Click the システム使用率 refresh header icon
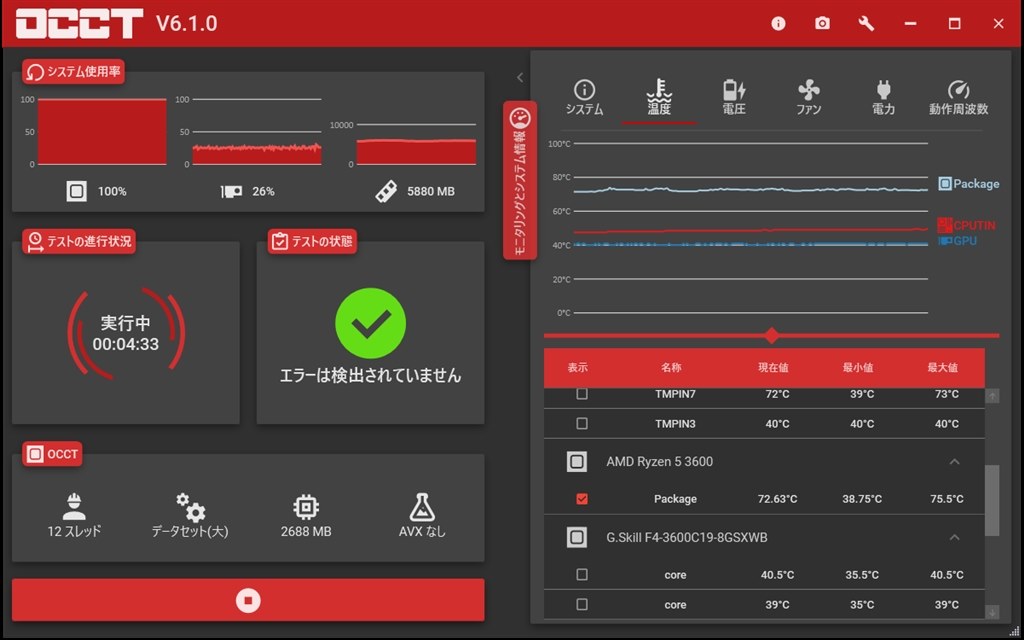The height and width of the screenshot is (640, 1024). coord(36,72)
